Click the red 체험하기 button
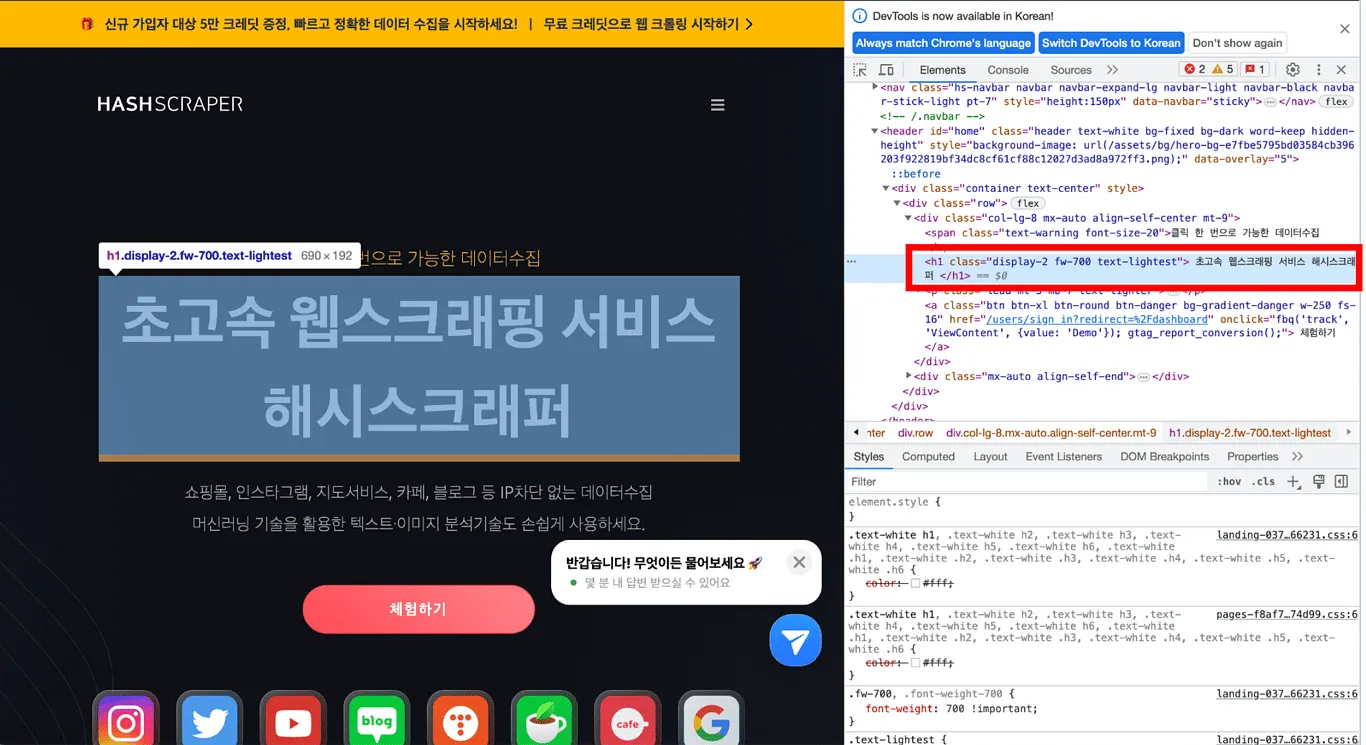Screen dimensions: 1366x745 (418, 609)
